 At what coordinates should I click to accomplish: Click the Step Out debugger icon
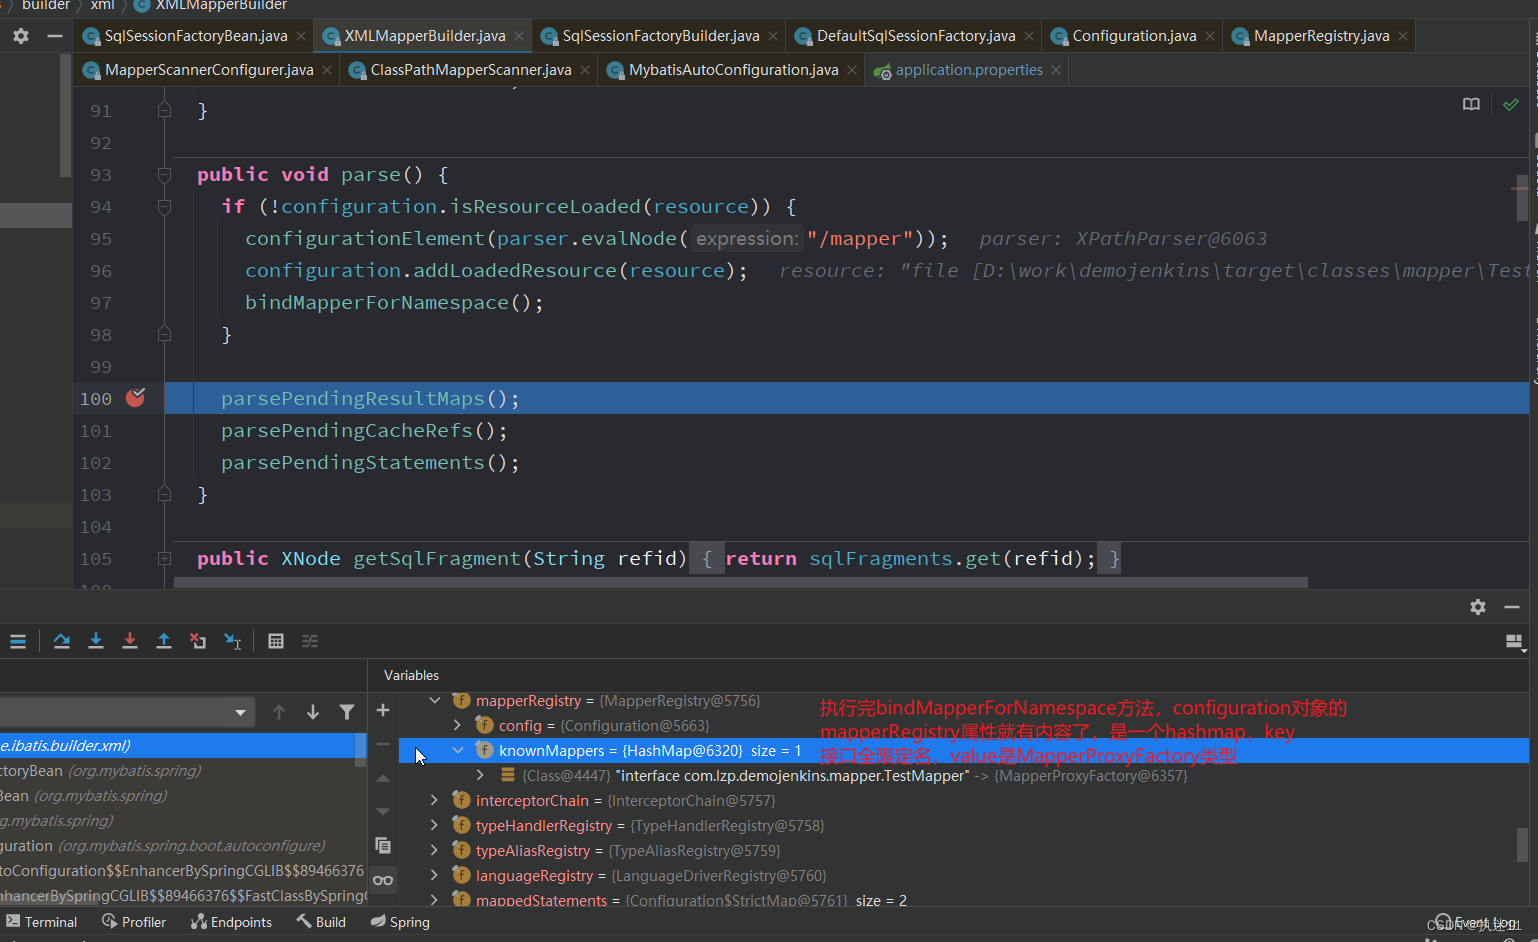coord(164,641)
